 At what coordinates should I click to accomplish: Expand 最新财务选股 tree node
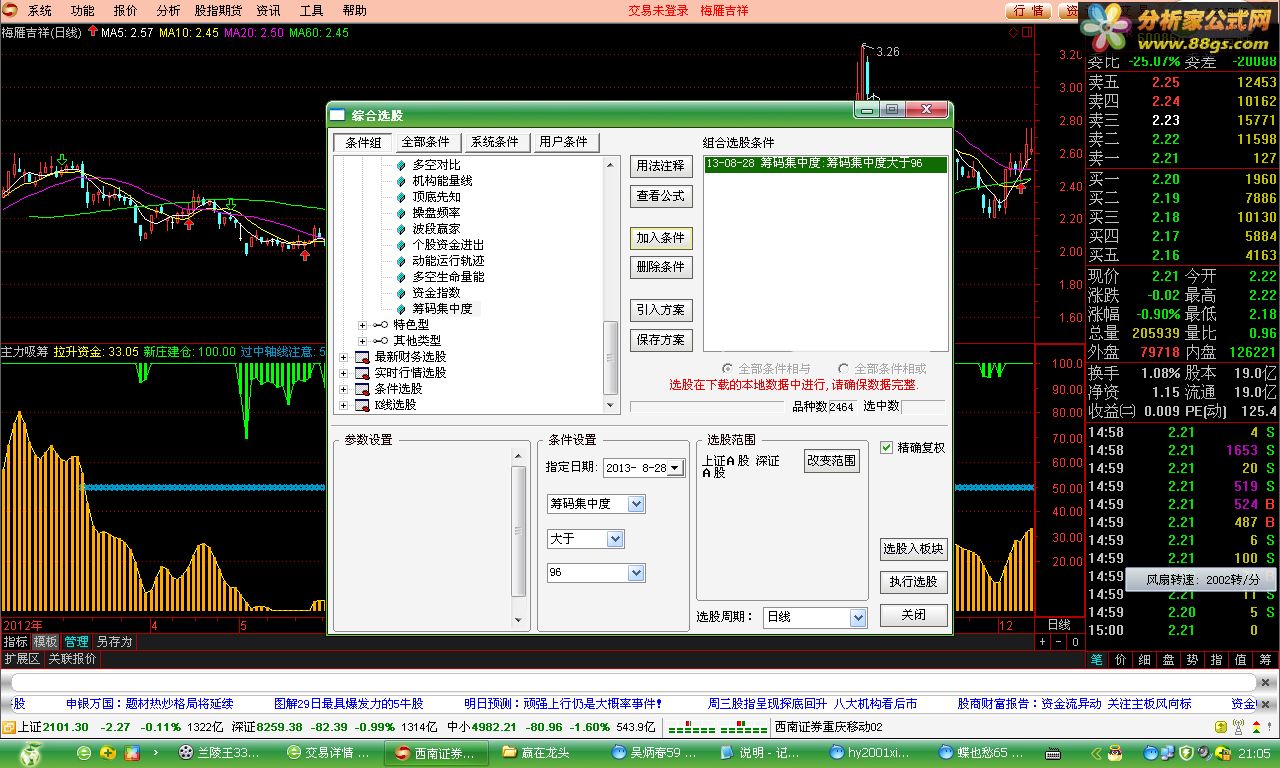point(344,357)
